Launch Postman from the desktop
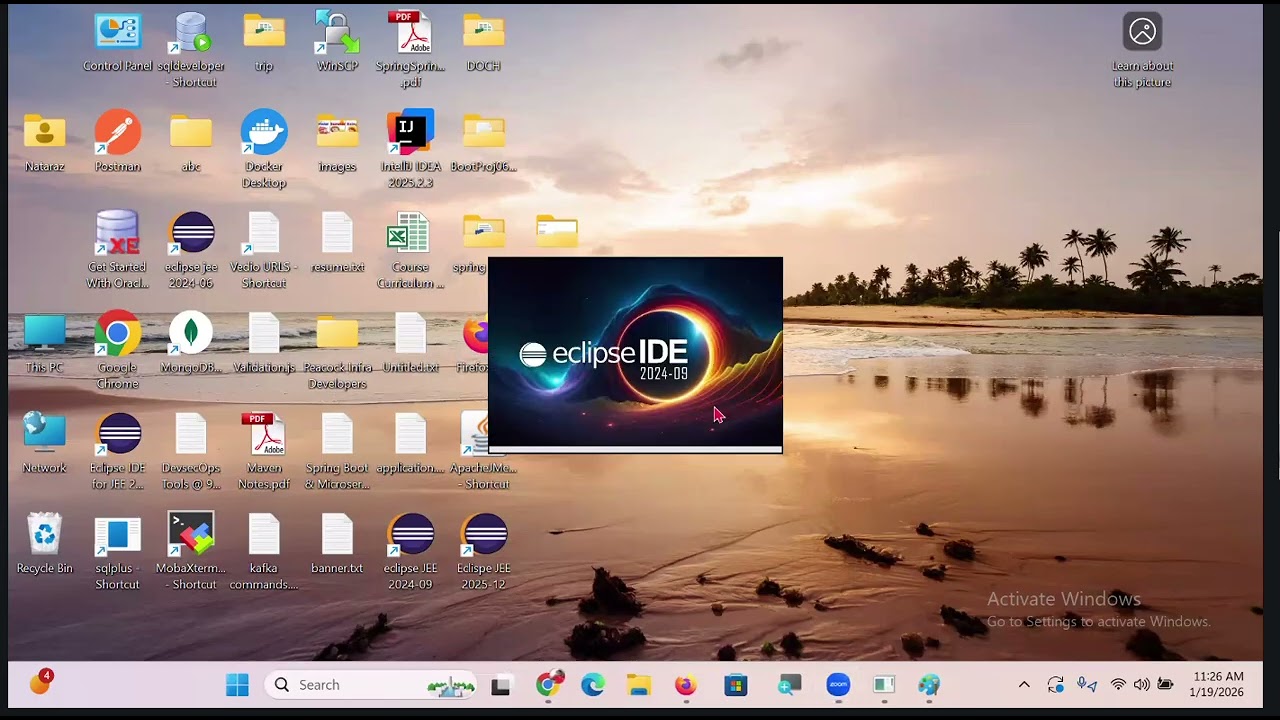The height and width of the screenshot is (720, 1280). coord(118,142)
